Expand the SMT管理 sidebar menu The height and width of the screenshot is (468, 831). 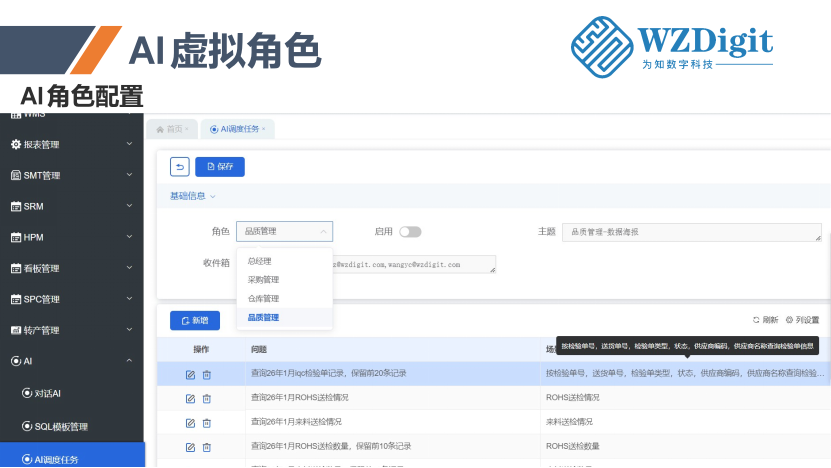(x=72, y=175)
